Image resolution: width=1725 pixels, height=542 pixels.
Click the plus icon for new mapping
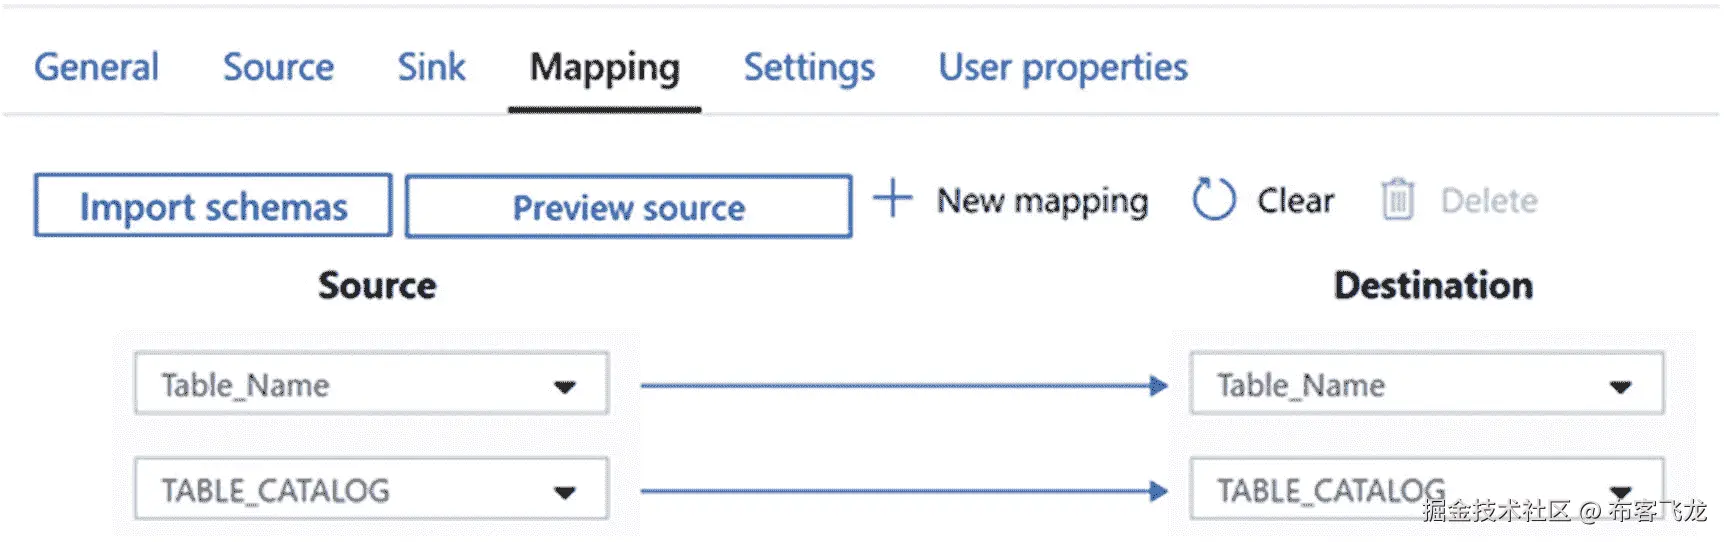point(892,198)
